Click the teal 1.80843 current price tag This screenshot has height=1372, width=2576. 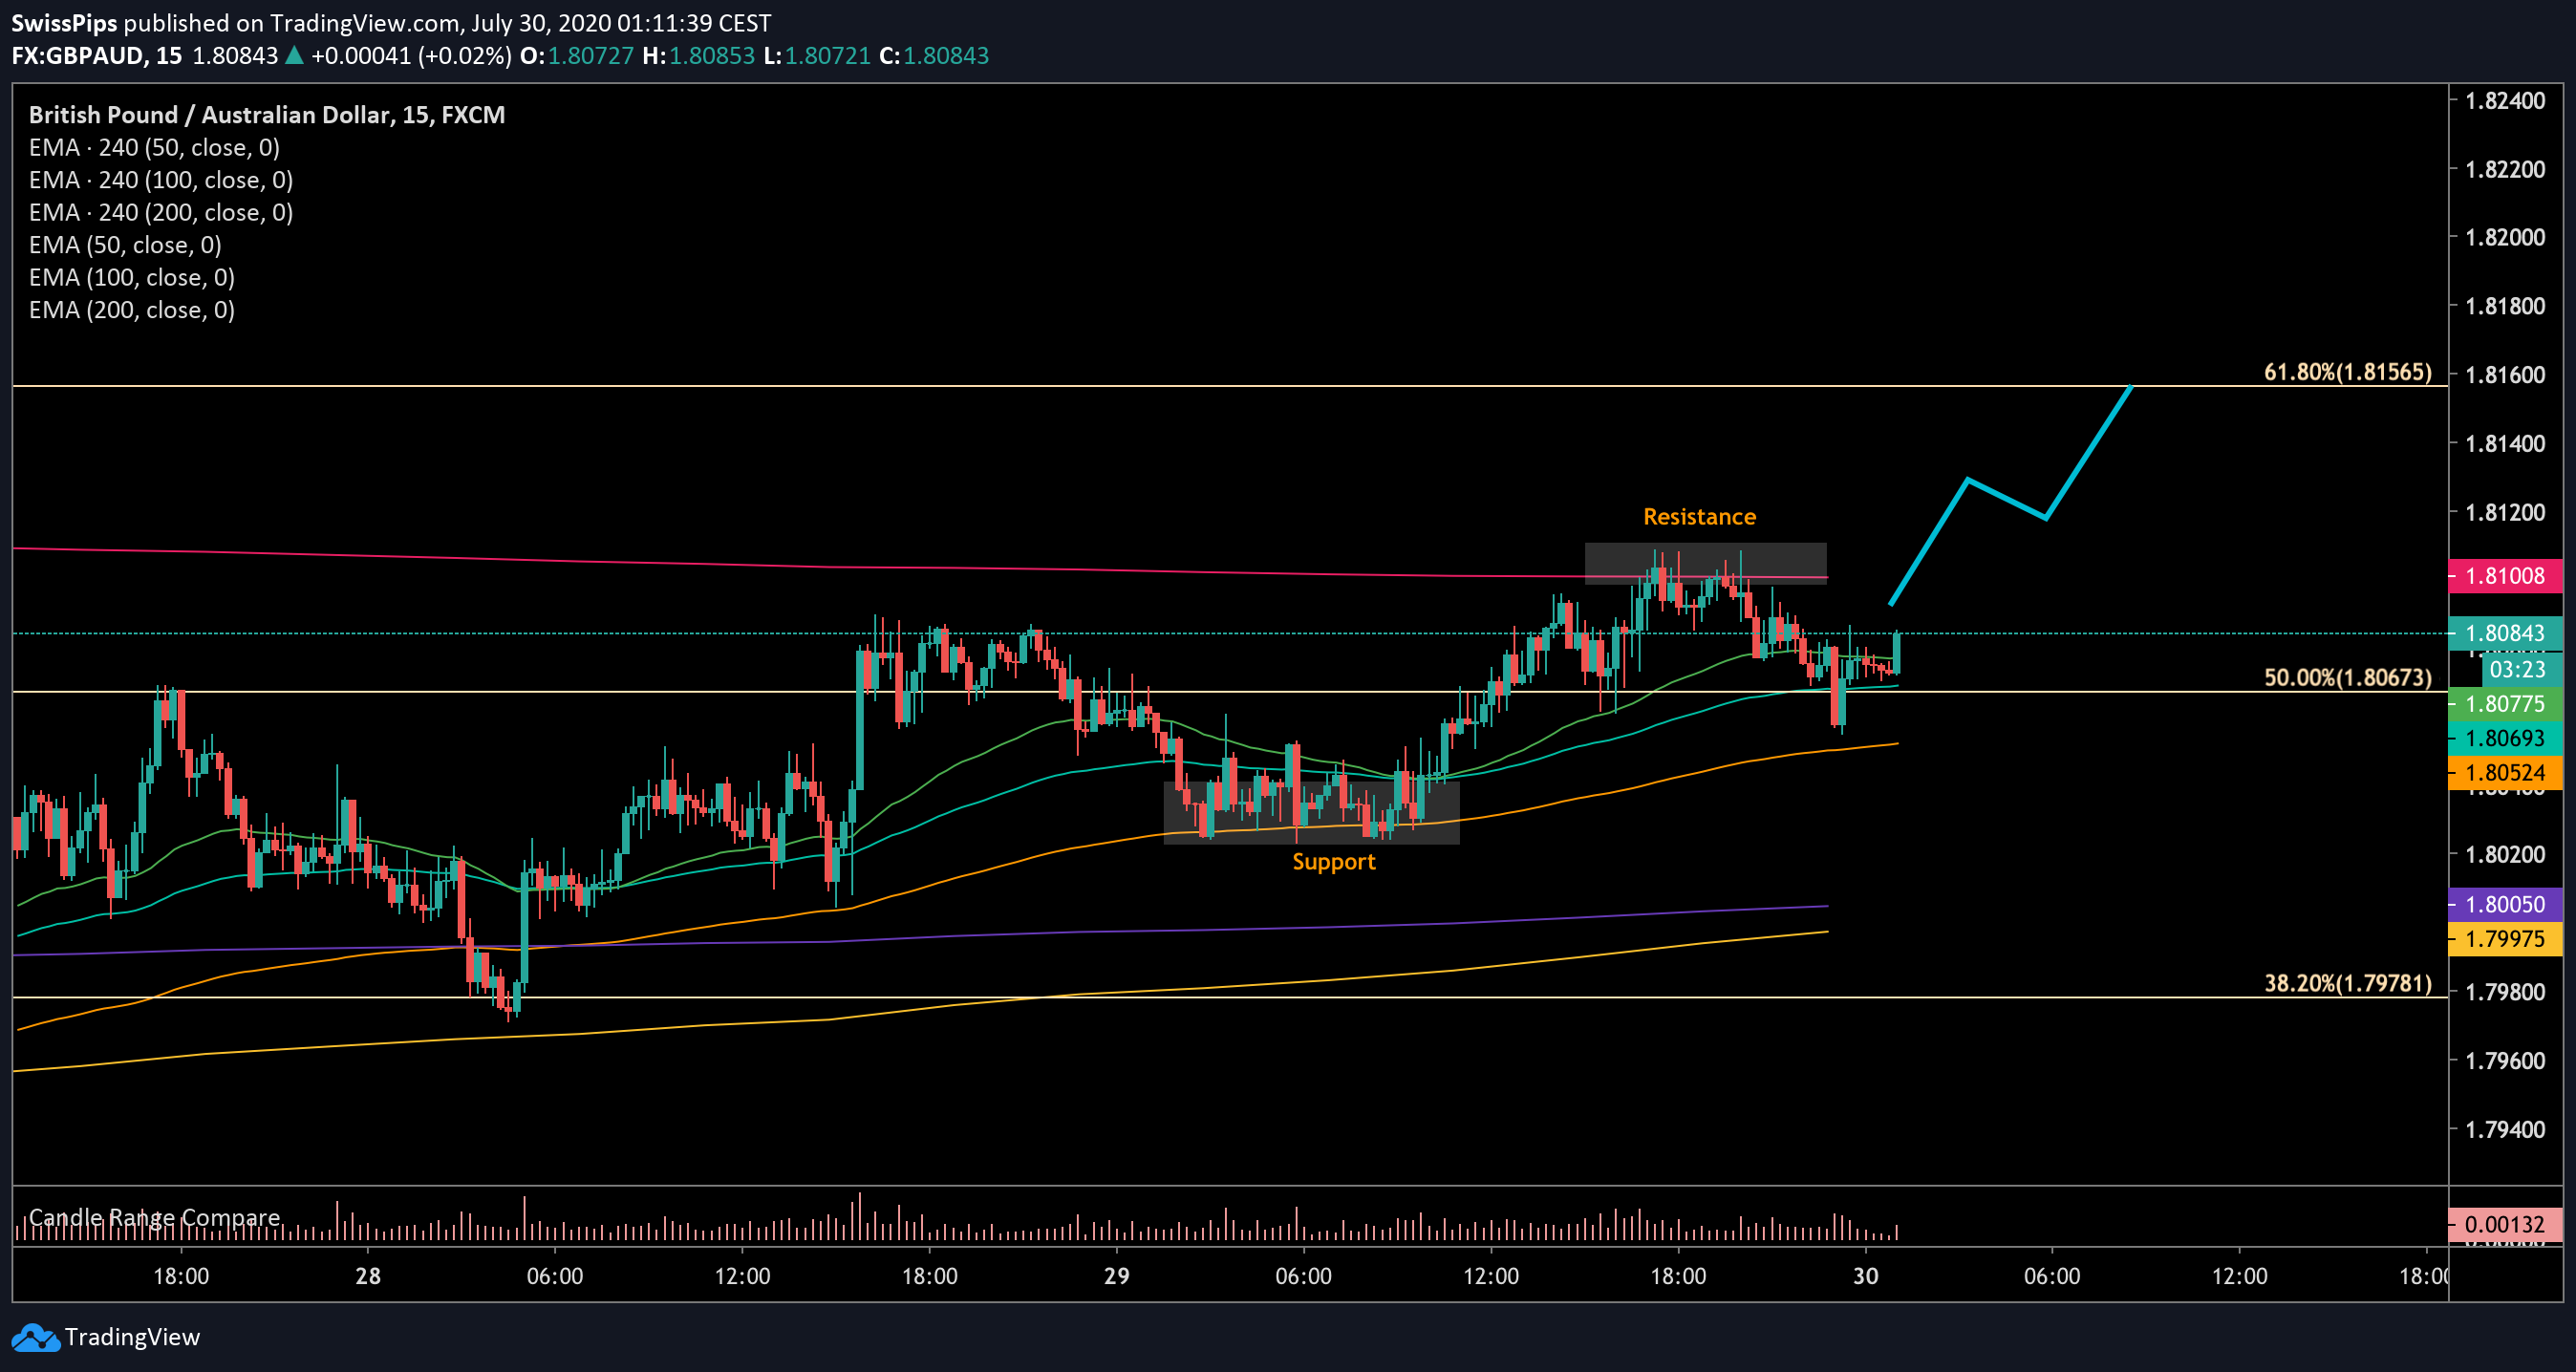2505,633
